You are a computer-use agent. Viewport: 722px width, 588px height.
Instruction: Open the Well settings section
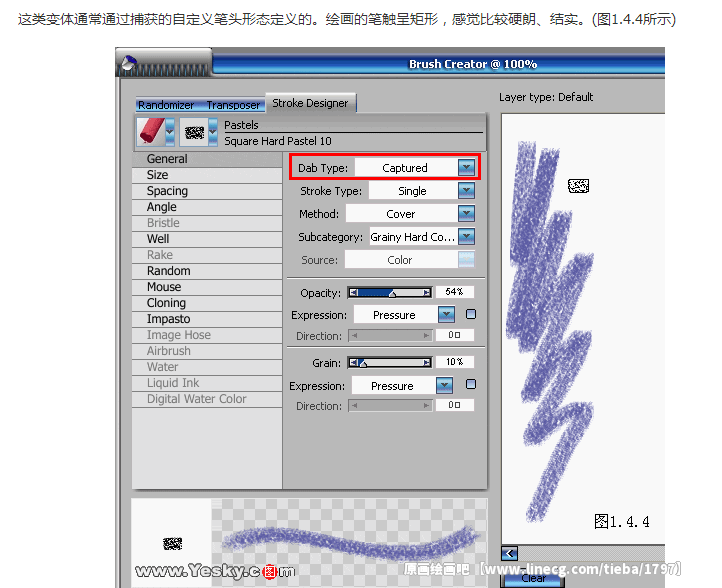tap(207, 239)
